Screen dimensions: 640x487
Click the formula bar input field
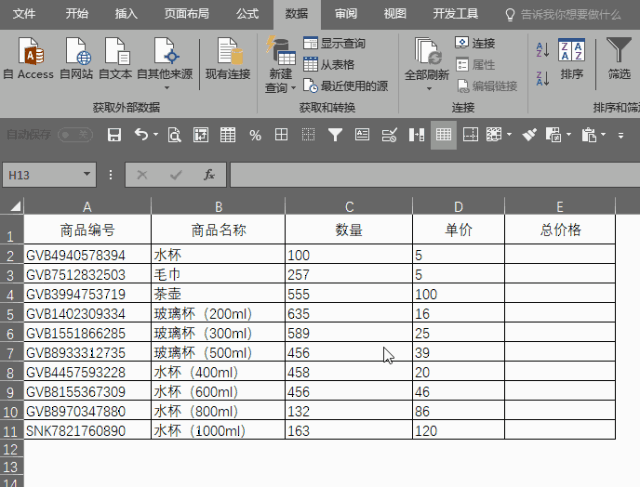(x=435, y=175)
